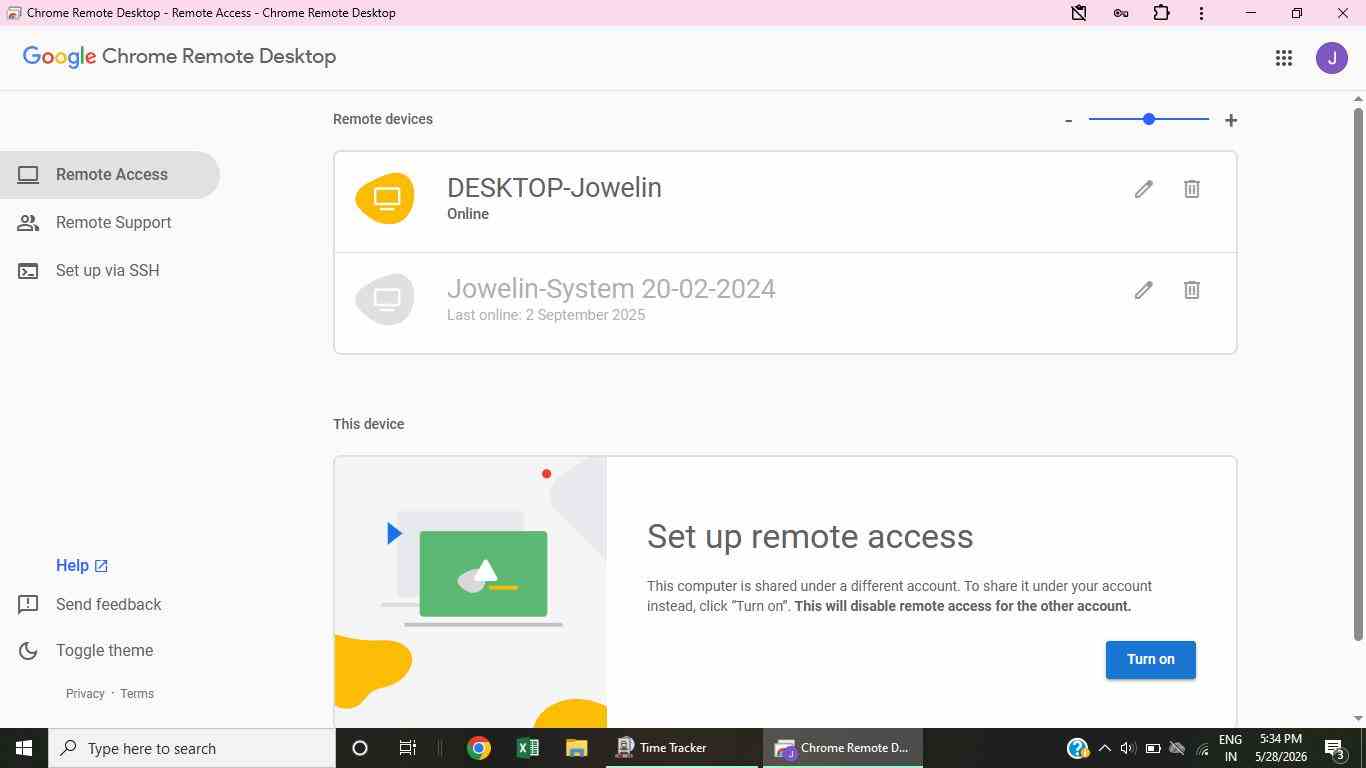Screen dimensions: 1366x768
Task: Click the Turn on button
Action: pyautogui.click(x=1150, y=660)
